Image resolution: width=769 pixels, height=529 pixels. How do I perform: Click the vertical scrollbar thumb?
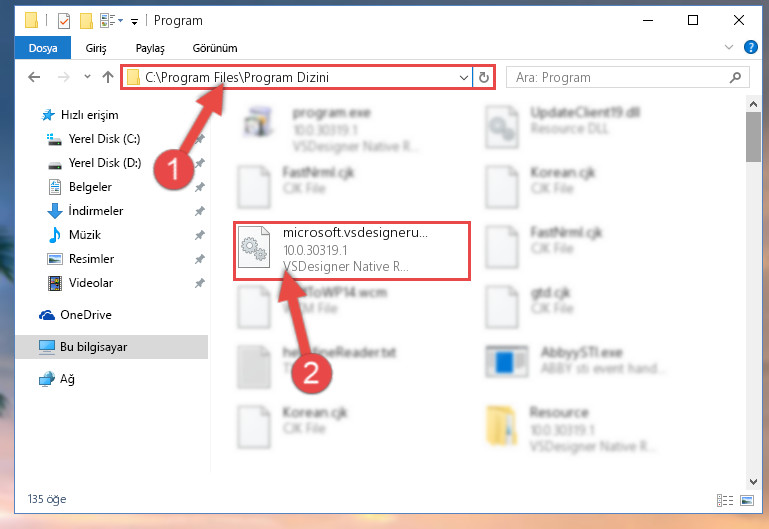tap(753, 137)
